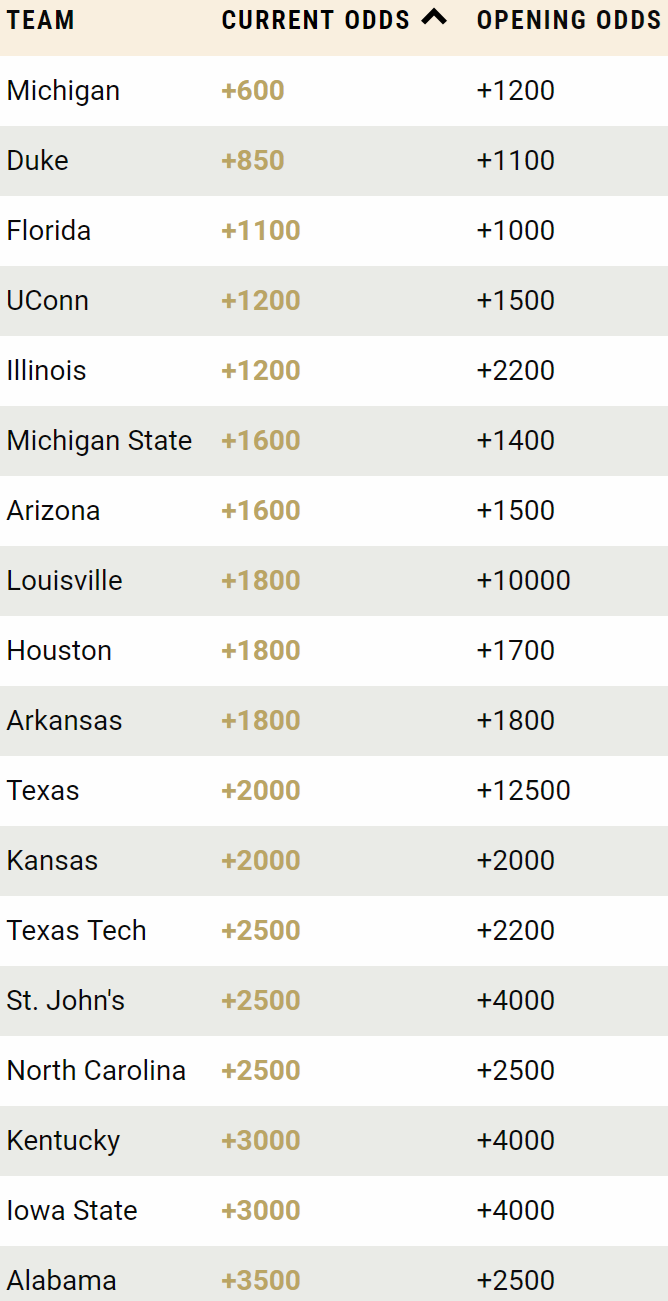This screenshot has height=1301, width=668.
Task: Select Florida's current odds +1100
Action: [261, 231]
